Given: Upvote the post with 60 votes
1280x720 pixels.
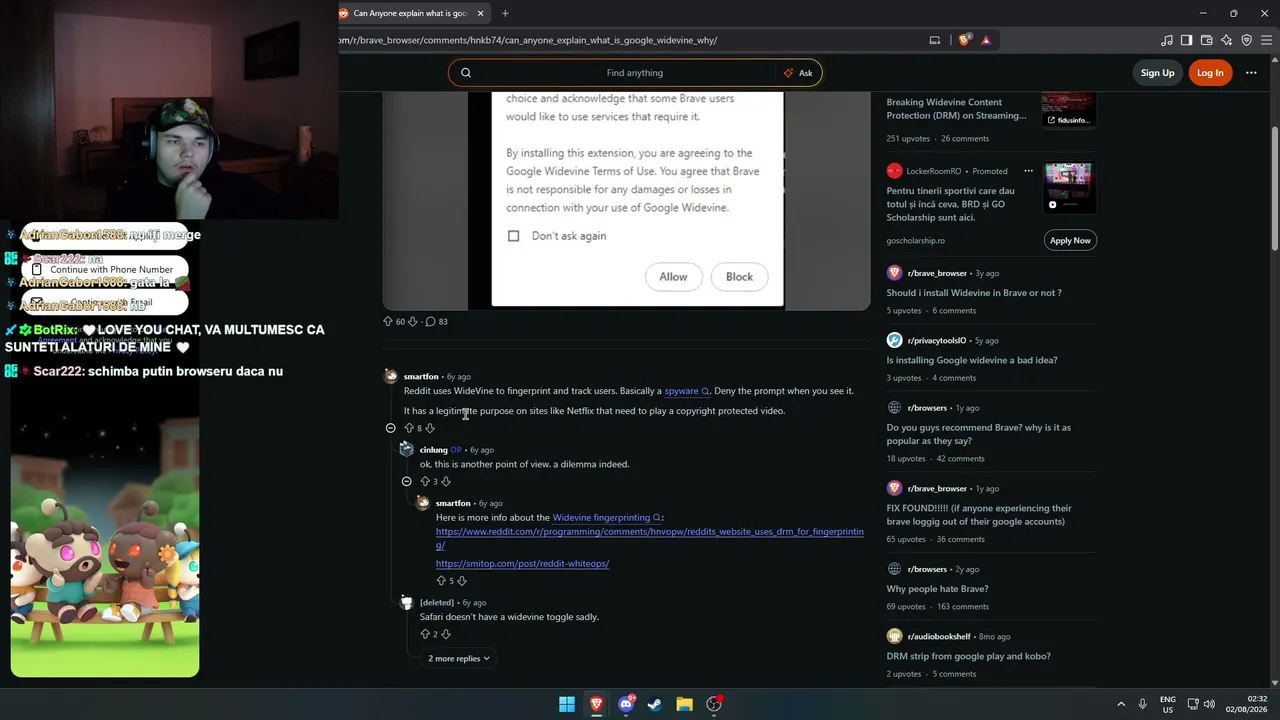Looking at the screenshot, I should 388,321.
